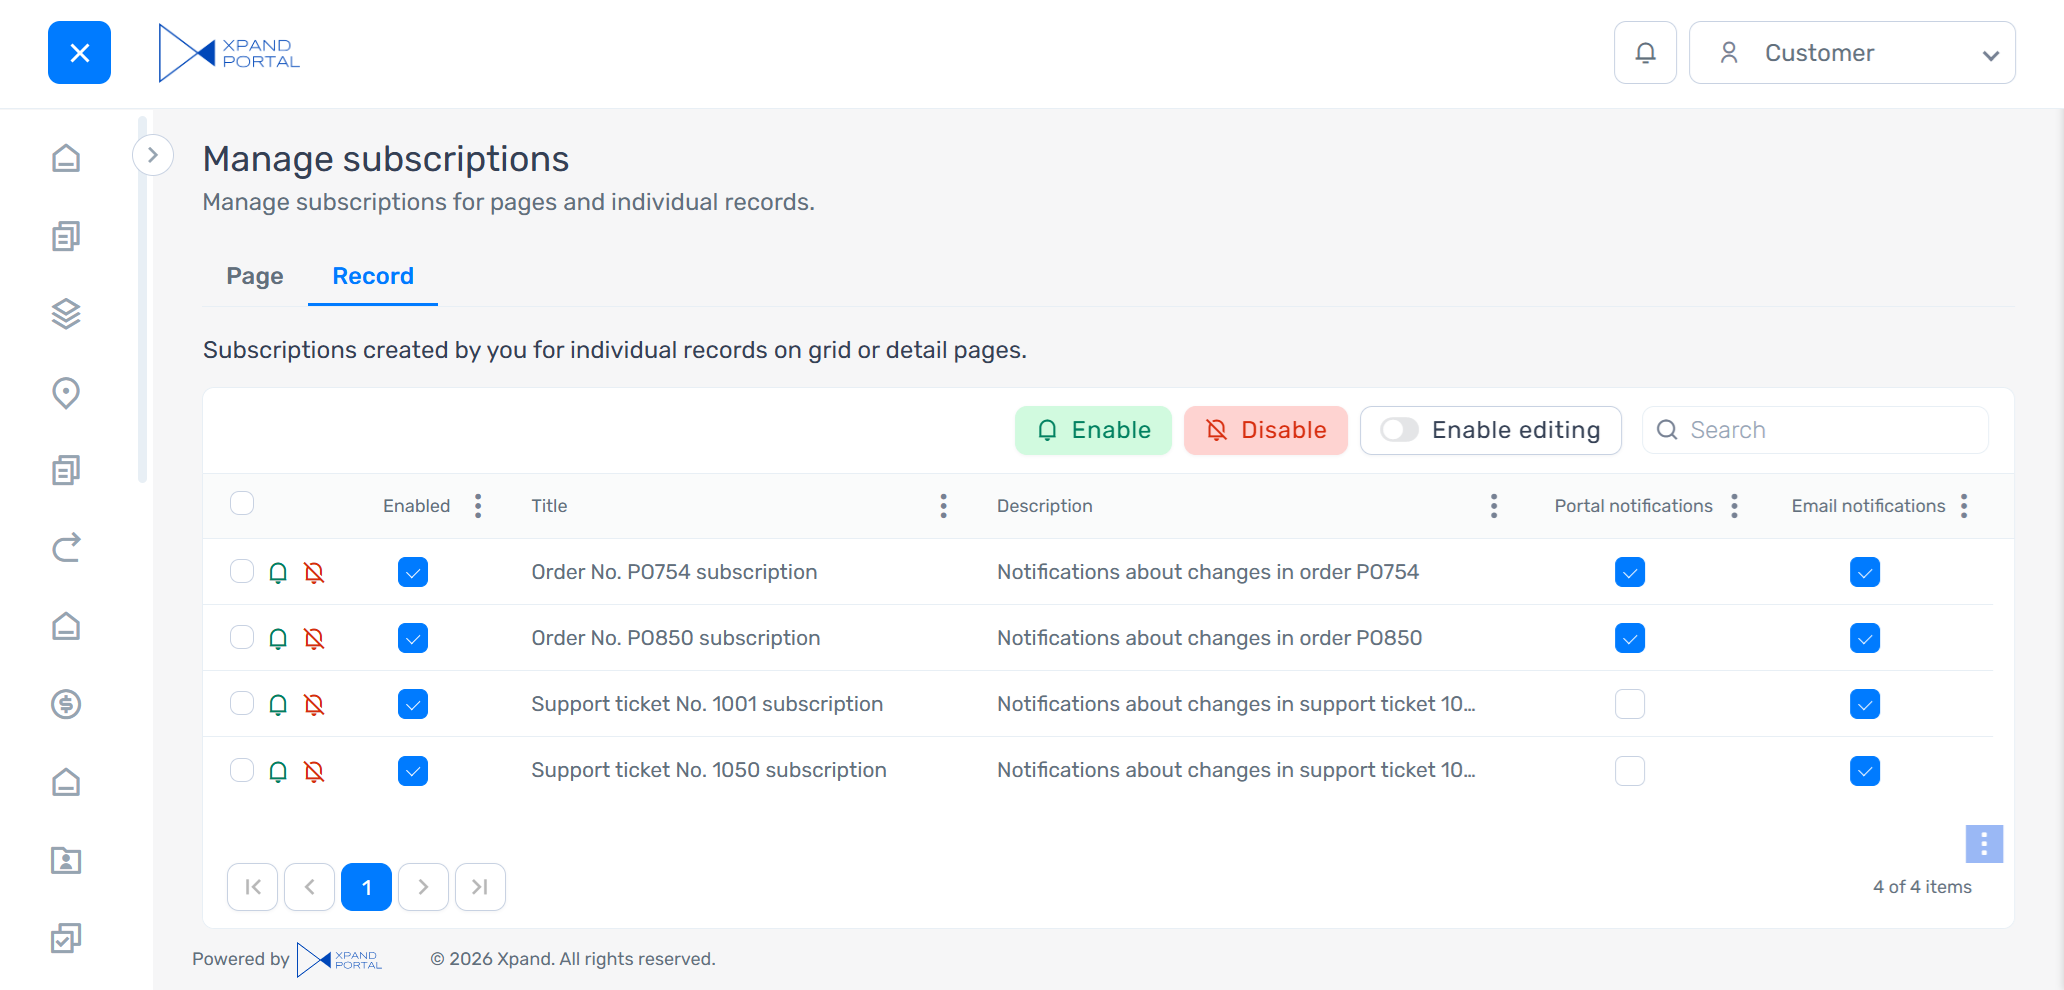
Task: Open the dollar coin sidebar icon
Action: click(66, 704)
